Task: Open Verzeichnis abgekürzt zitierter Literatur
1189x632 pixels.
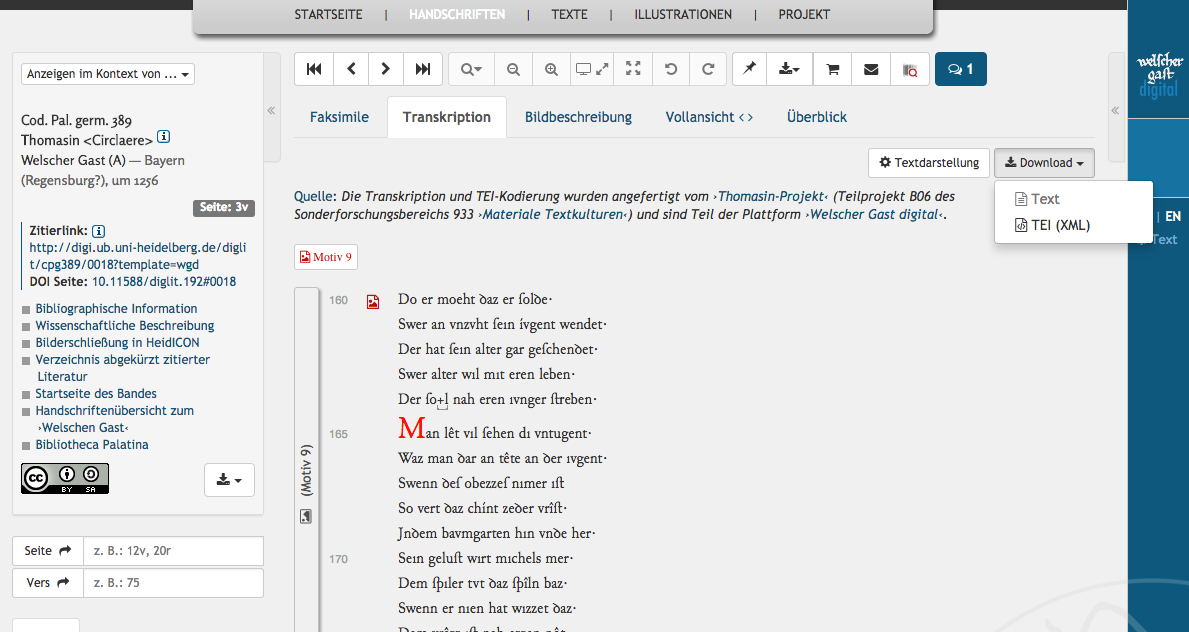Action: [123, 368]
